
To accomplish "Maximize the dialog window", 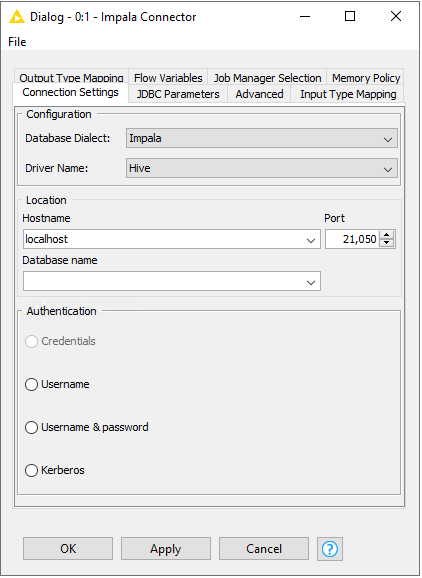I will (350, 17).
